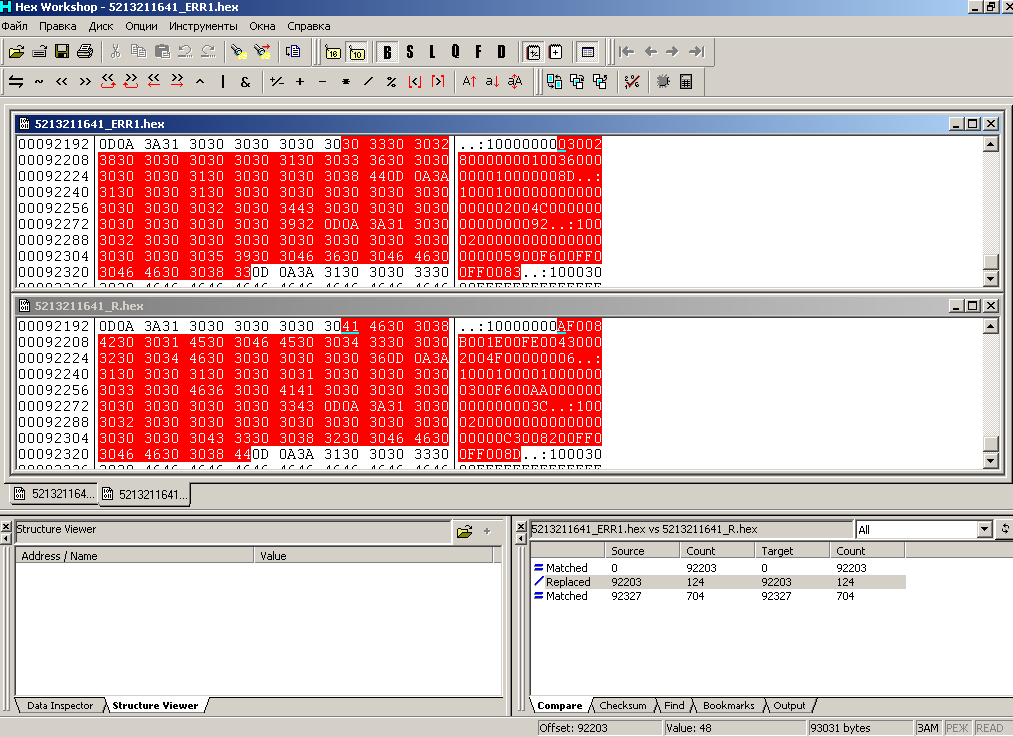This screenshot has width=1013, height=737.
Task: Click the modulo percent operation icon
Action: click(x=391, y=81)
